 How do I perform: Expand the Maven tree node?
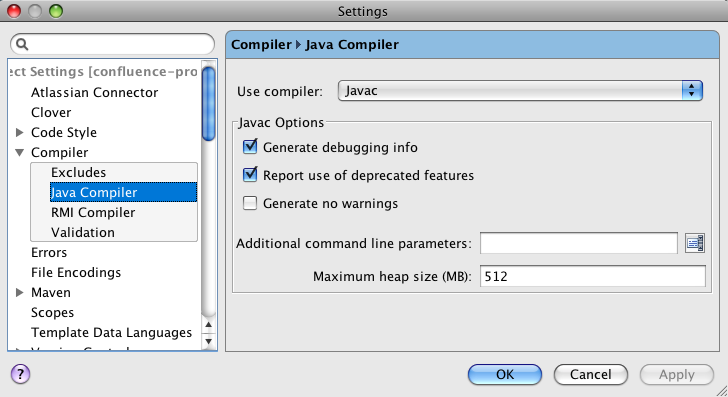point(20,293)
